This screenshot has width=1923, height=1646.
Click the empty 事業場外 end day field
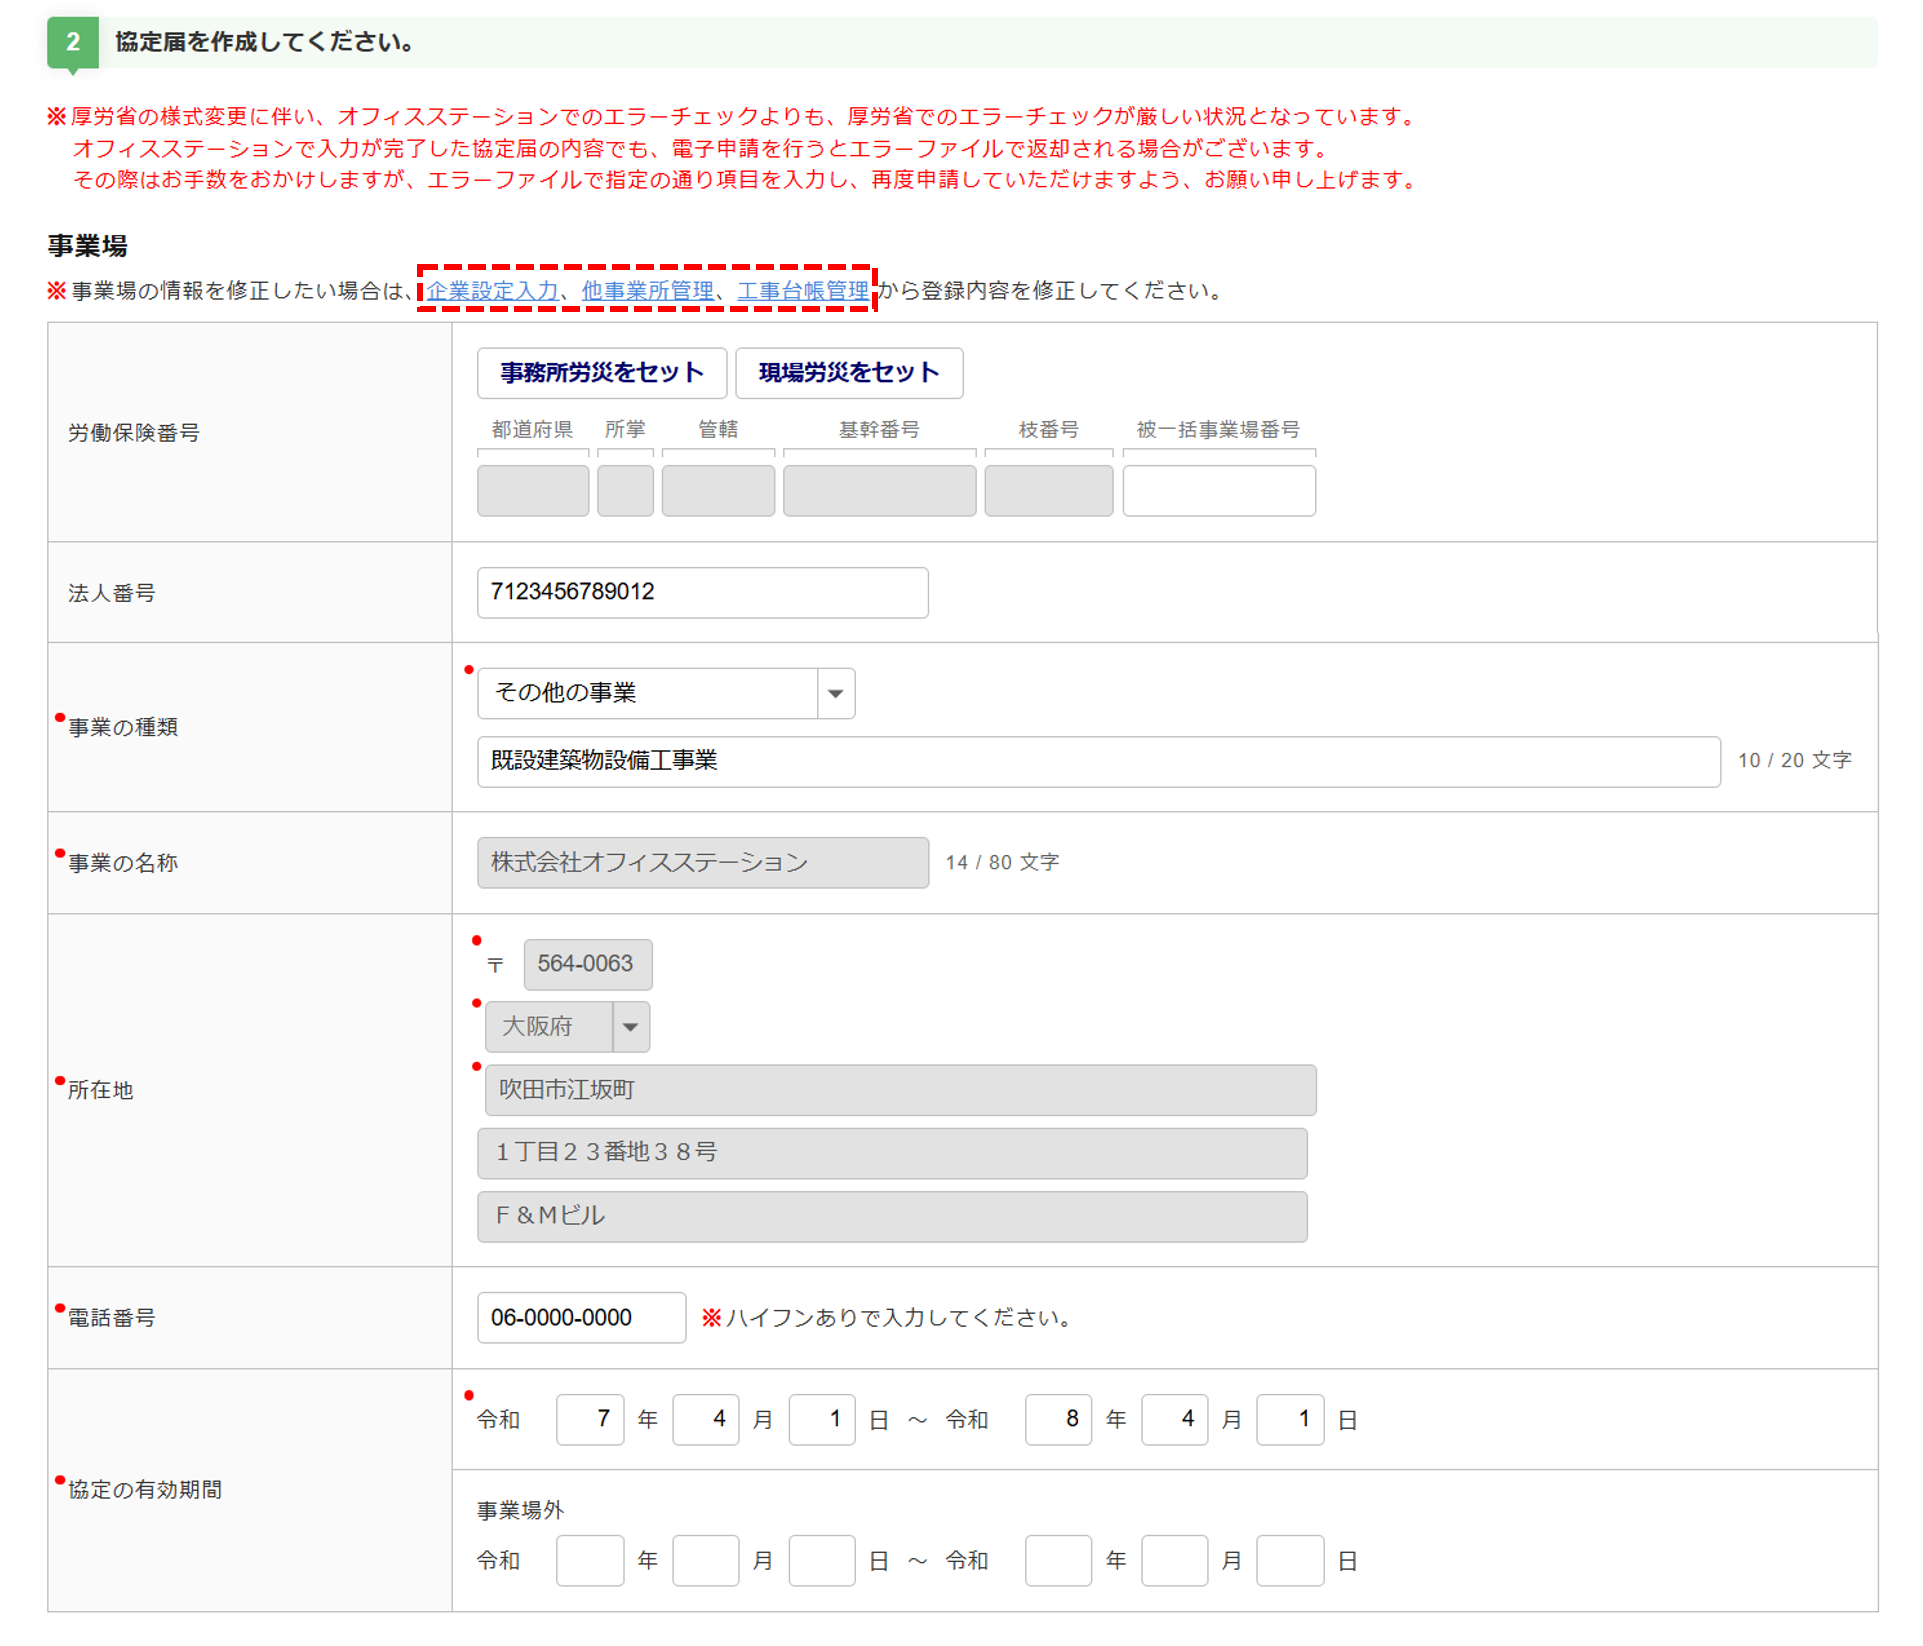coord(1289,1560)
